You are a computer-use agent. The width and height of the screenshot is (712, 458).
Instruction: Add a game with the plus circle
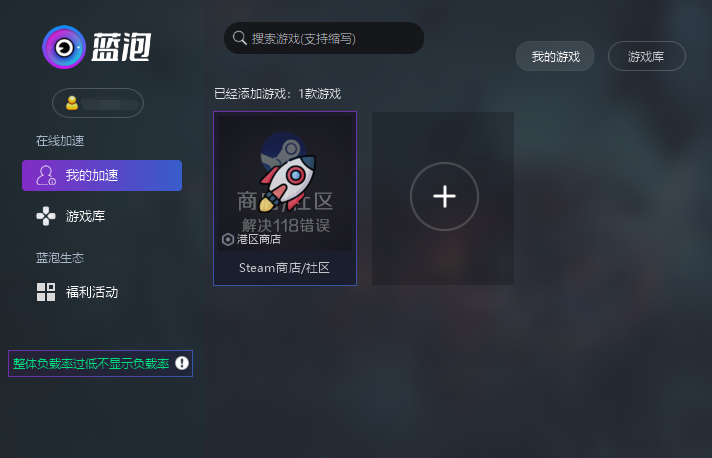tap(444, 197)
